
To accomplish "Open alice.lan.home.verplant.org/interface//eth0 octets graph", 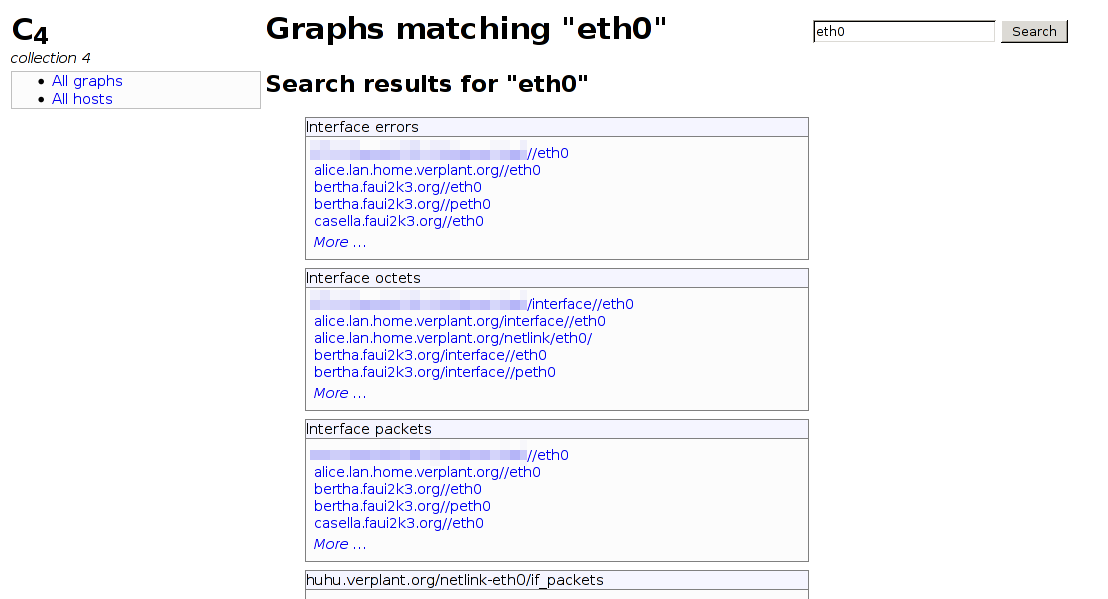I will point(459,321).
